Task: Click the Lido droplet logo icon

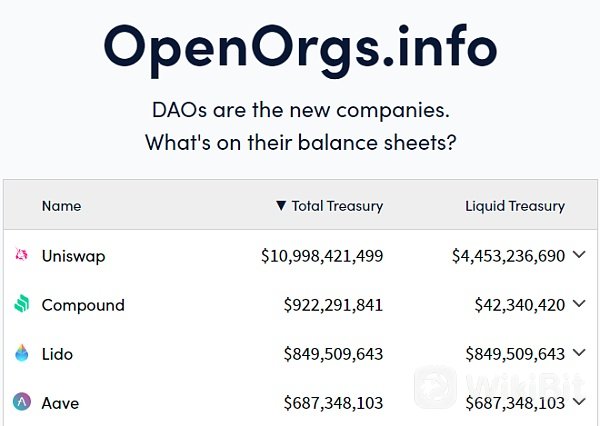Action: pyautogui.click(x=22, y=353)
